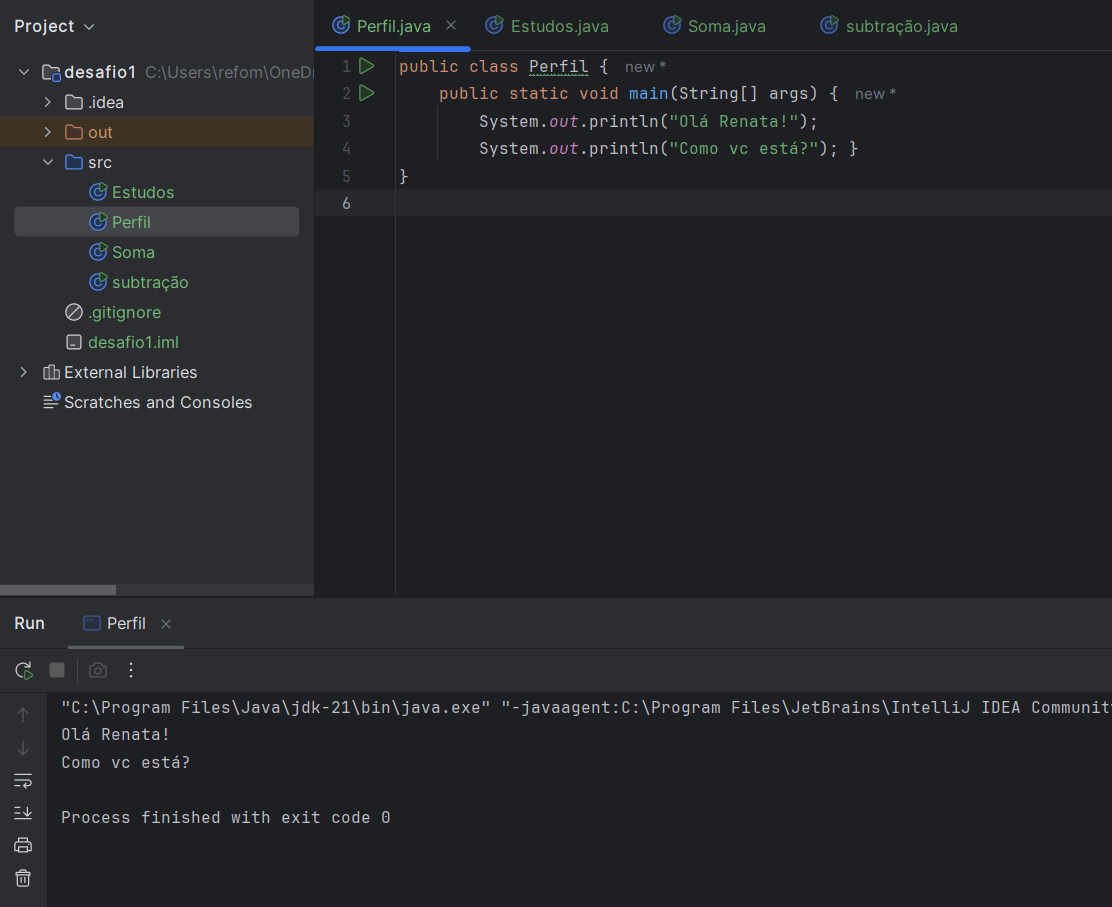Click the src folder icon

(x=74, y=162)
